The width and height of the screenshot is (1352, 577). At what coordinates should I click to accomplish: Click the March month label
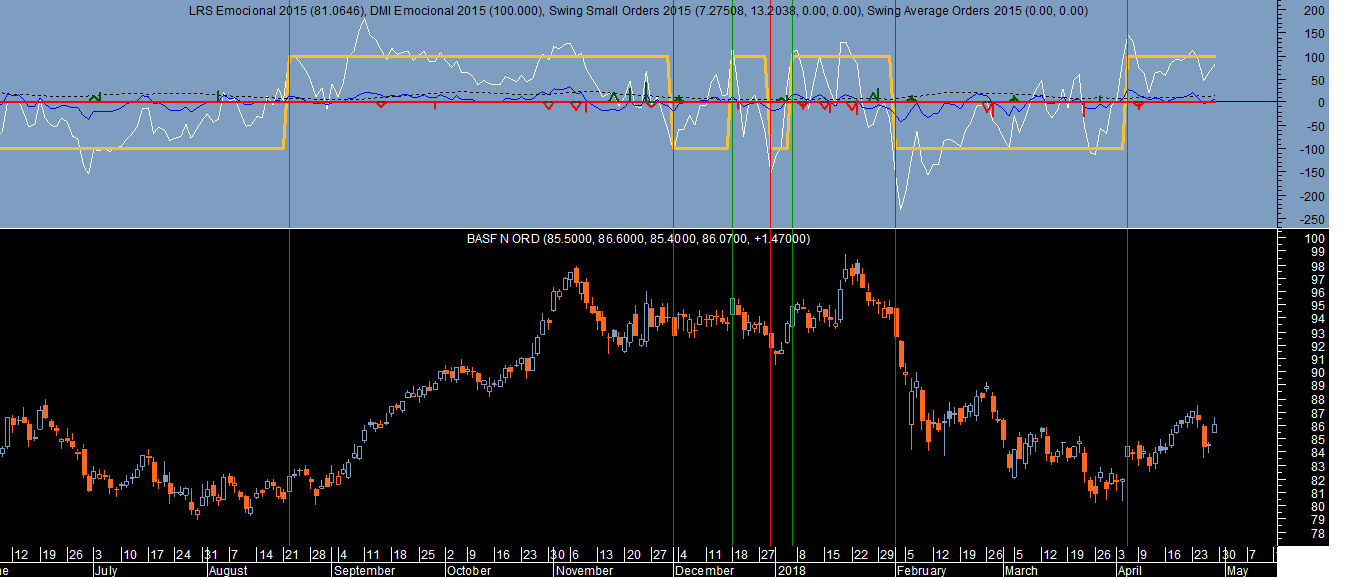[1021, 570]
